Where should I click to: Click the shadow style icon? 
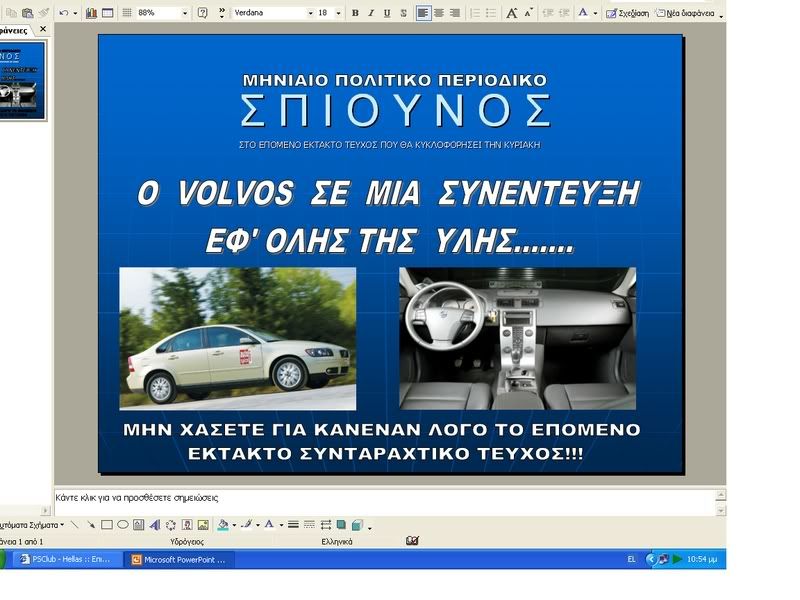coord(341,524)
